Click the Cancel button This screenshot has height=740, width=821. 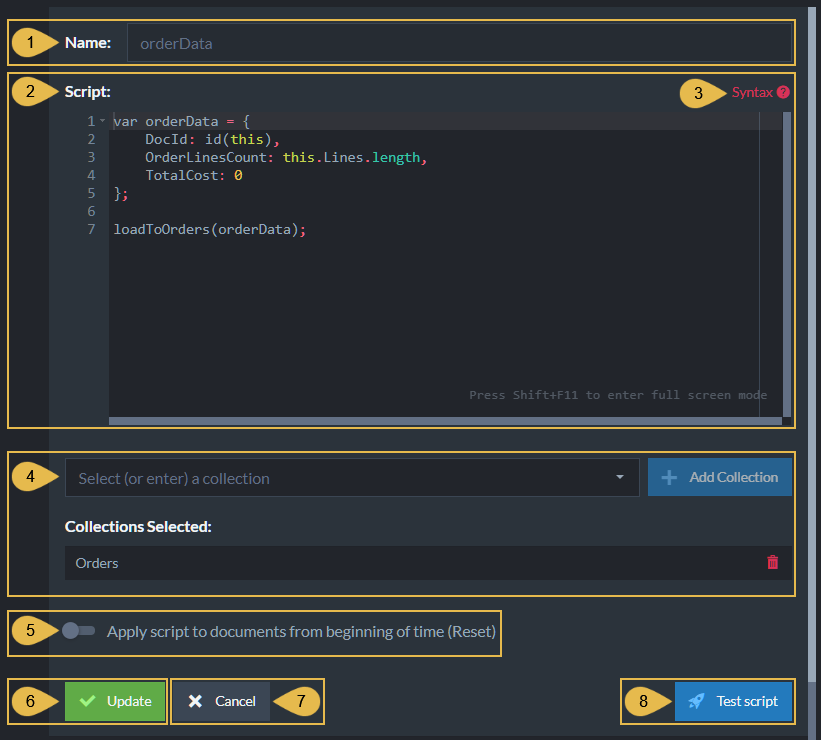221,701
